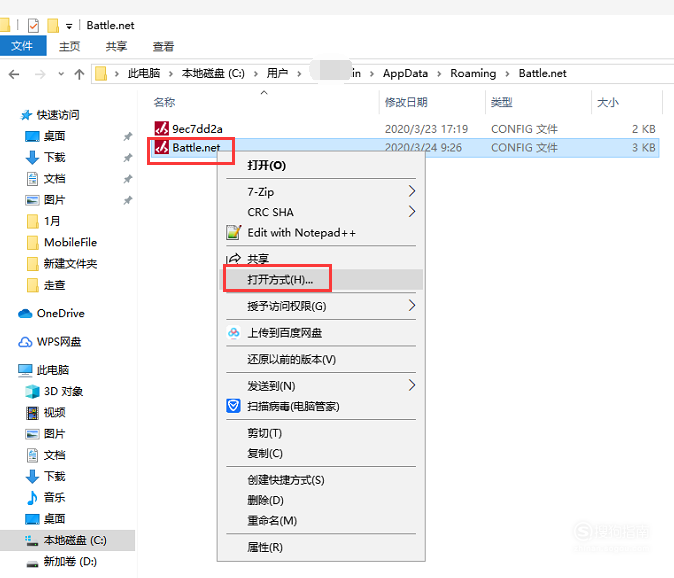The width and height of the screenshot is (674, 578).
Task: Click 用户 in address breadcrumb
Action: 277,73
